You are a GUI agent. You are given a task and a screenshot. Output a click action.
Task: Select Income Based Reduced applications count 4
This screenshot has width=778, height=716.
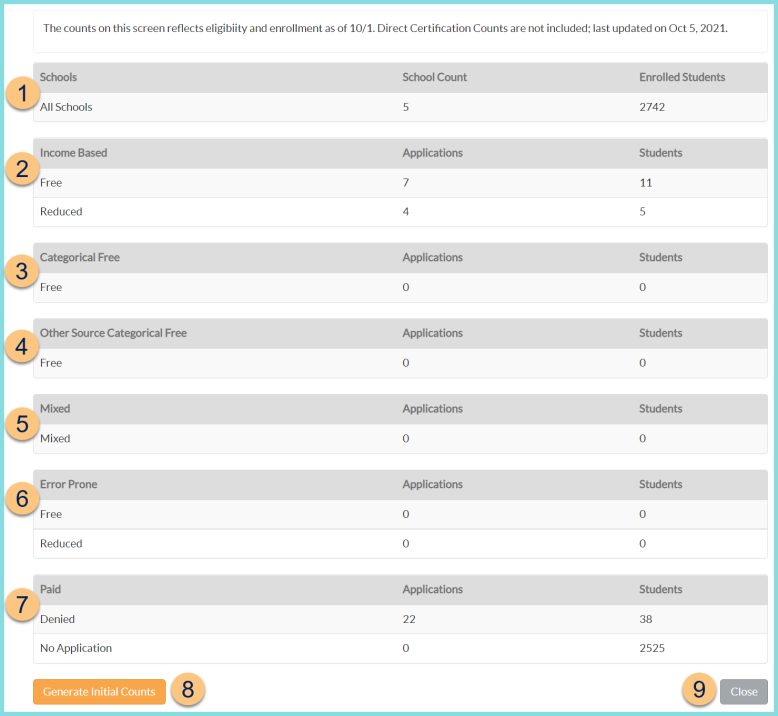coord(406,212)
